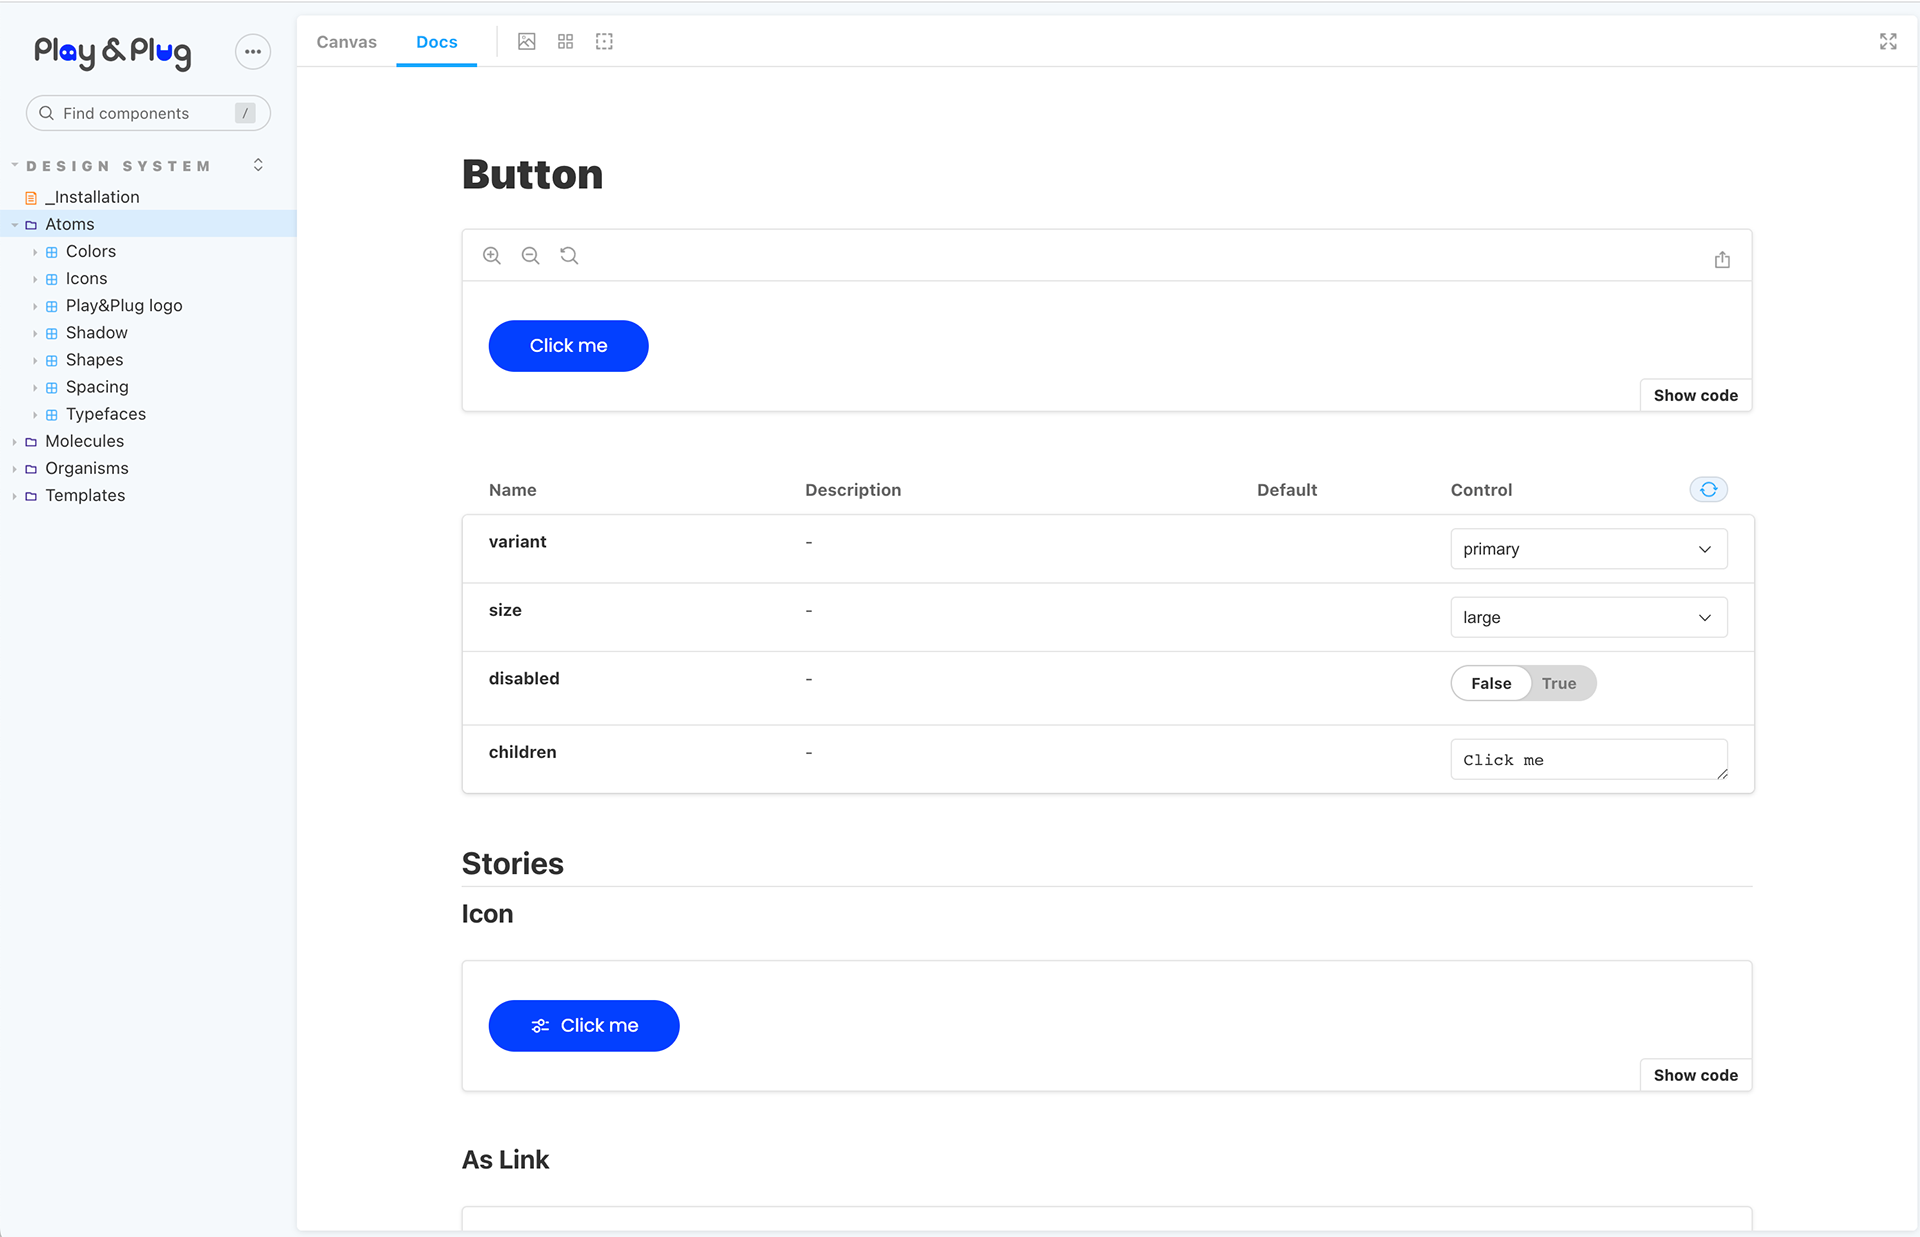The image size is (1920, 1237).
Task: Set disabled toggle to True
Action: click(1558, 684)
